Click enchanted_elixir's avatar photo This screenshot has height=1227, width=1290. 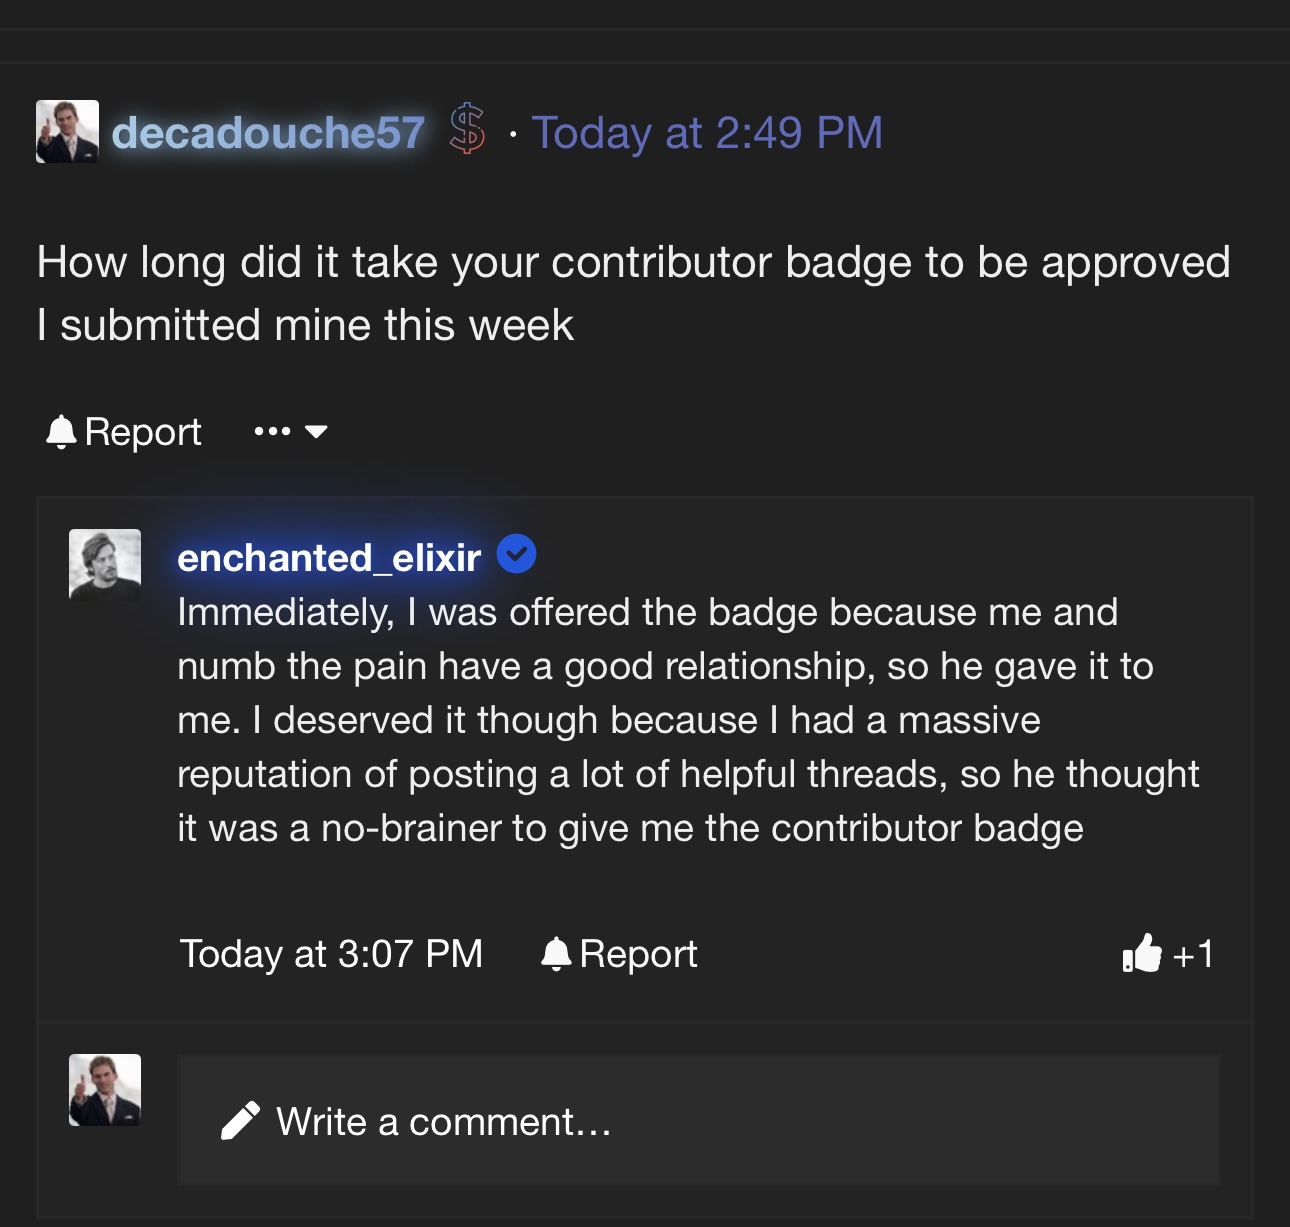point(105,564)
